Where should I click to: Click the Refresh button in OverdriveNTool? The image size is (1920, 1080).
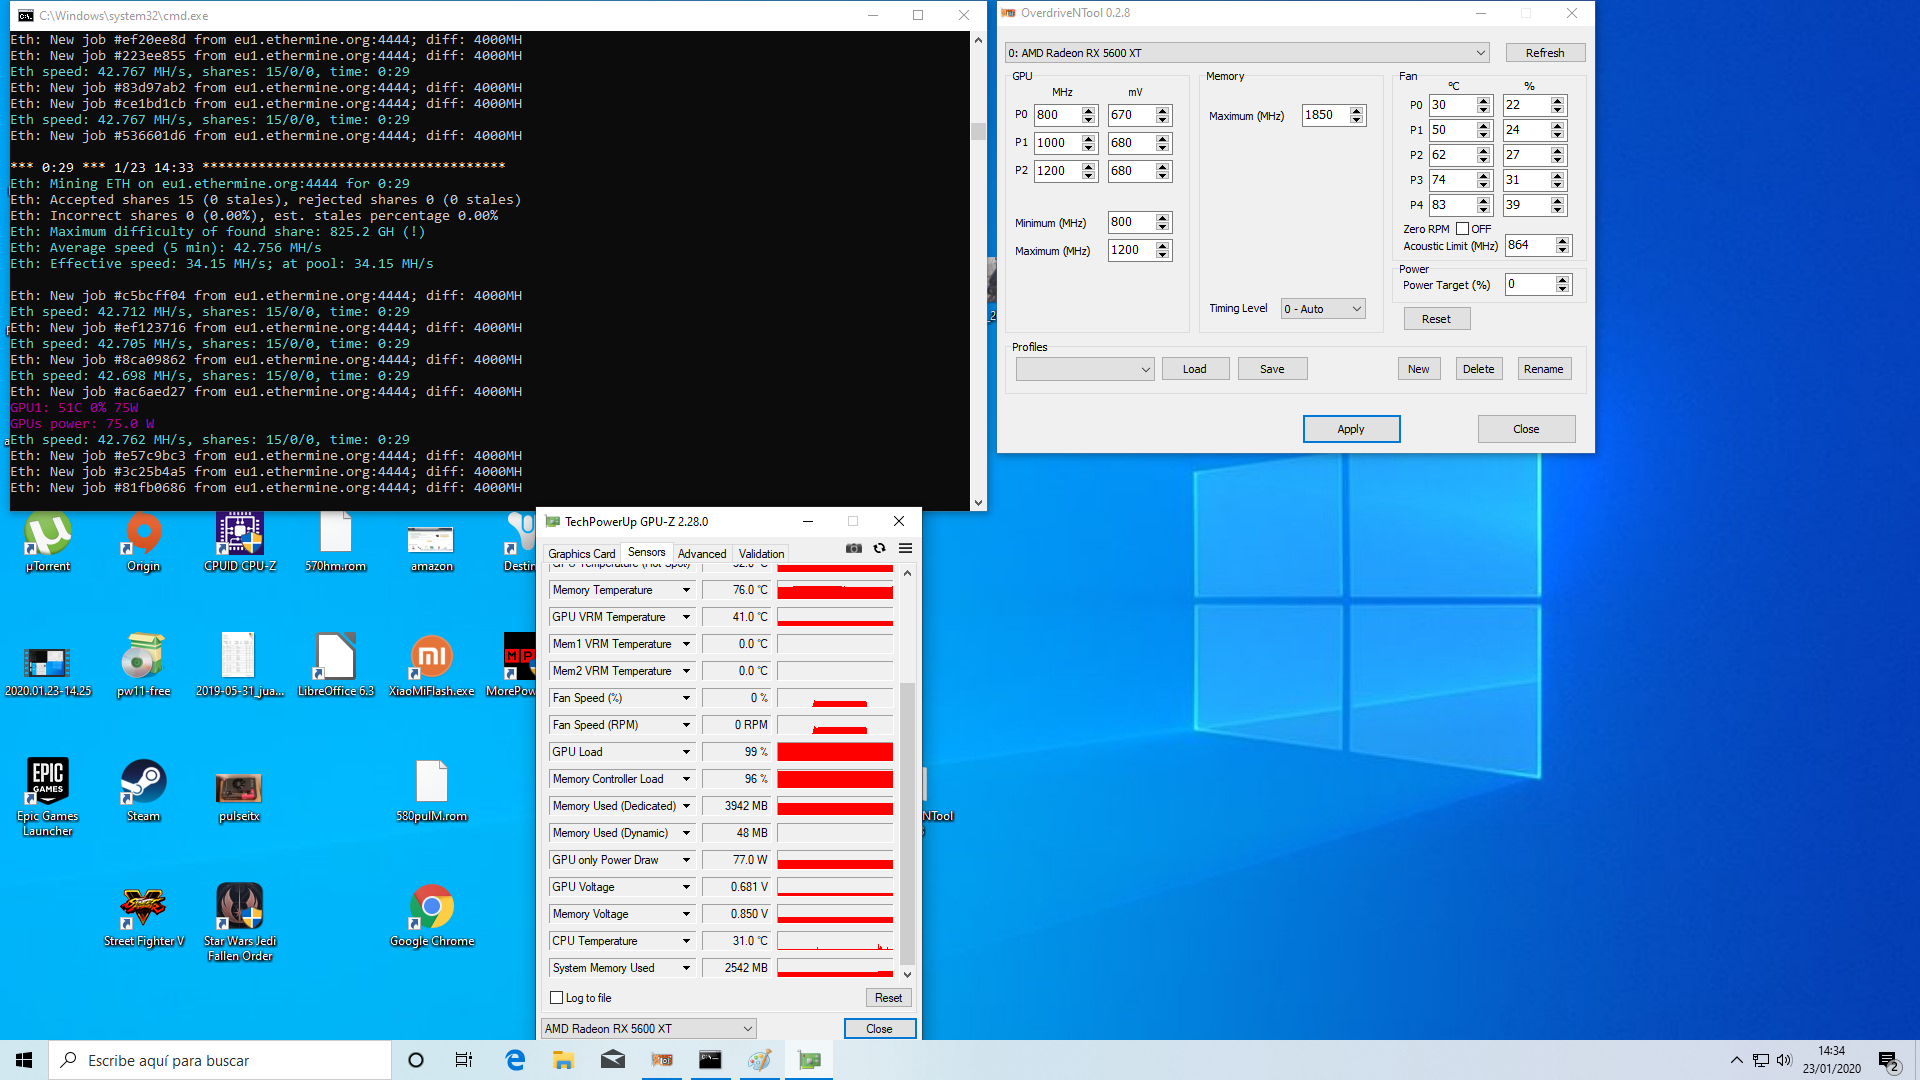pos(1545,53)
